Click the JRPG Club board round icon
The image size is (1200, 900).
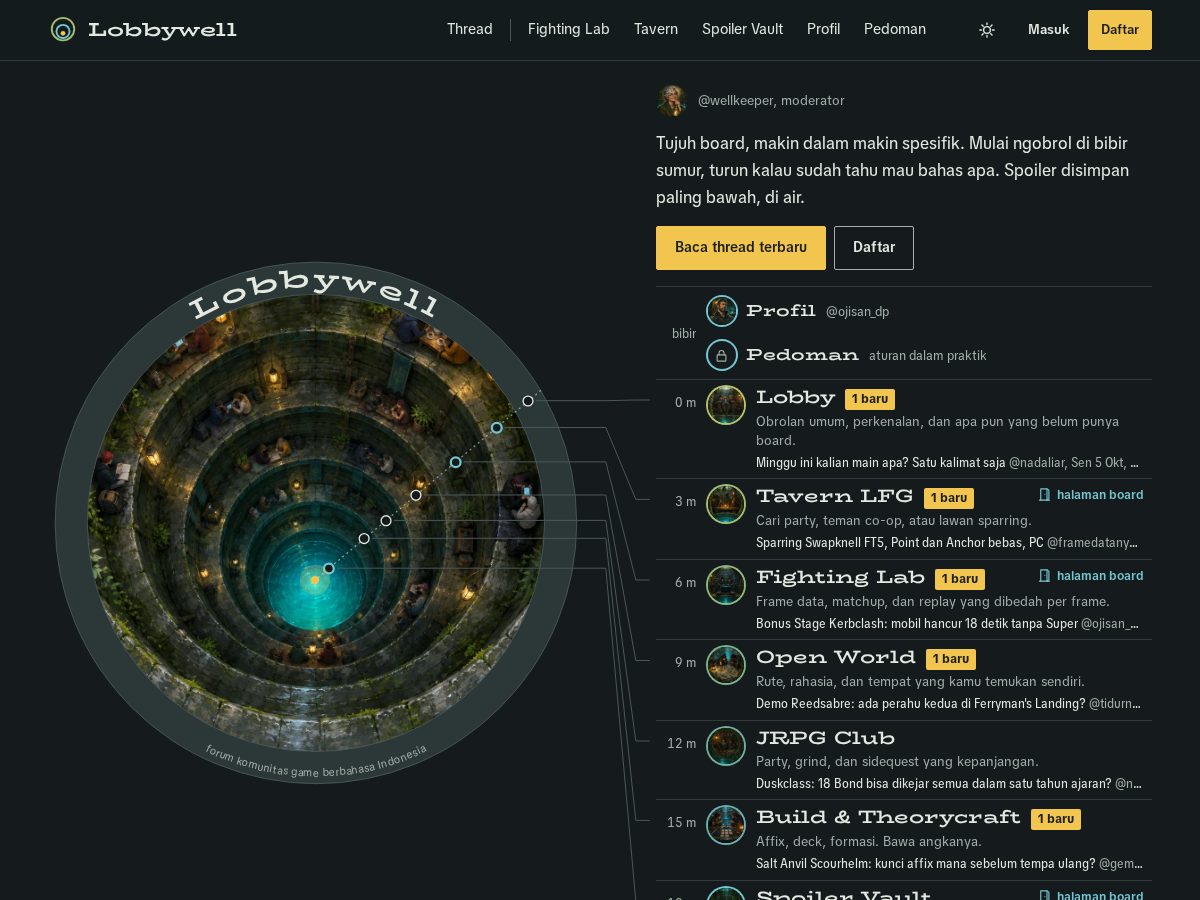(726, 746)
